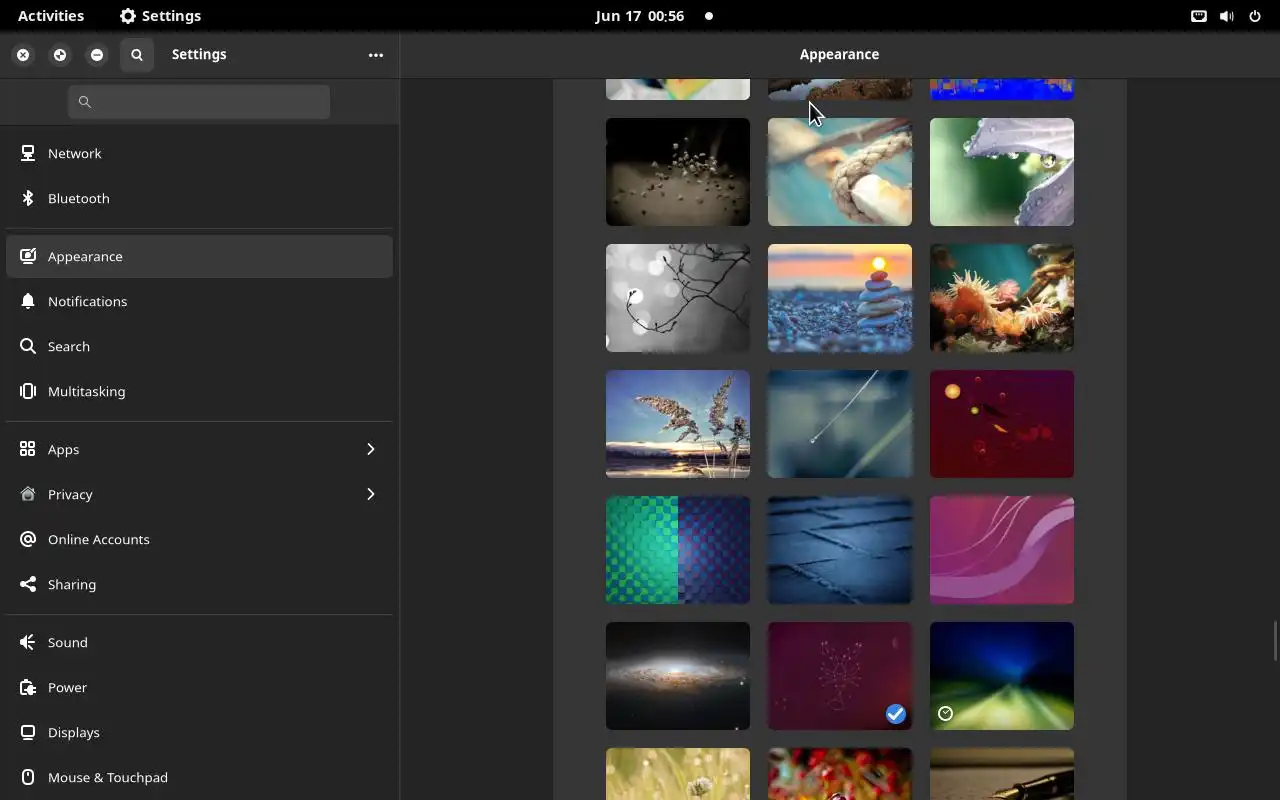1280x800 pixels.
Task: Click the Power battery icon in sidebar
Action: tap(28, 687)
